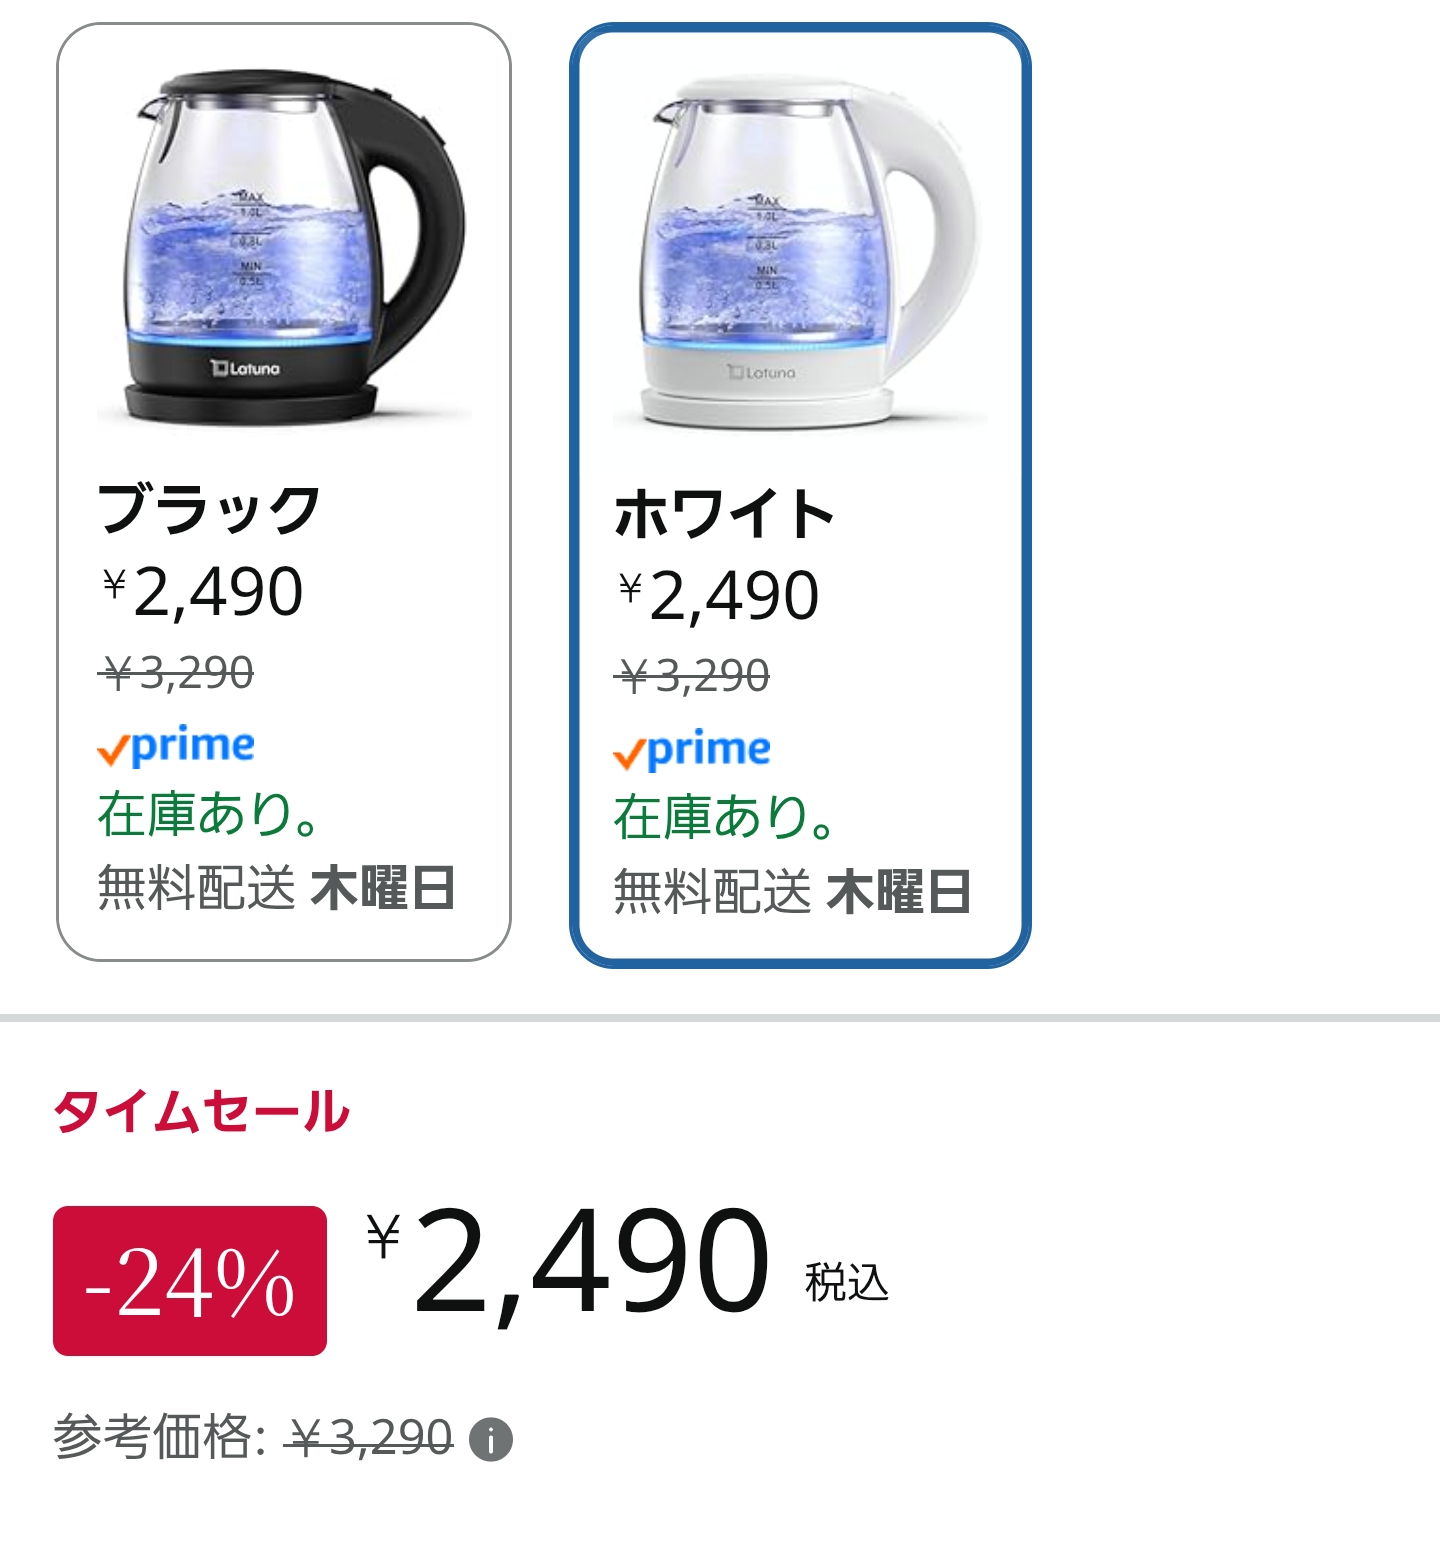Click the 参考価格 ¥3,290 reference price
1440x1543 pixels.
click(x=254, y=1438)
